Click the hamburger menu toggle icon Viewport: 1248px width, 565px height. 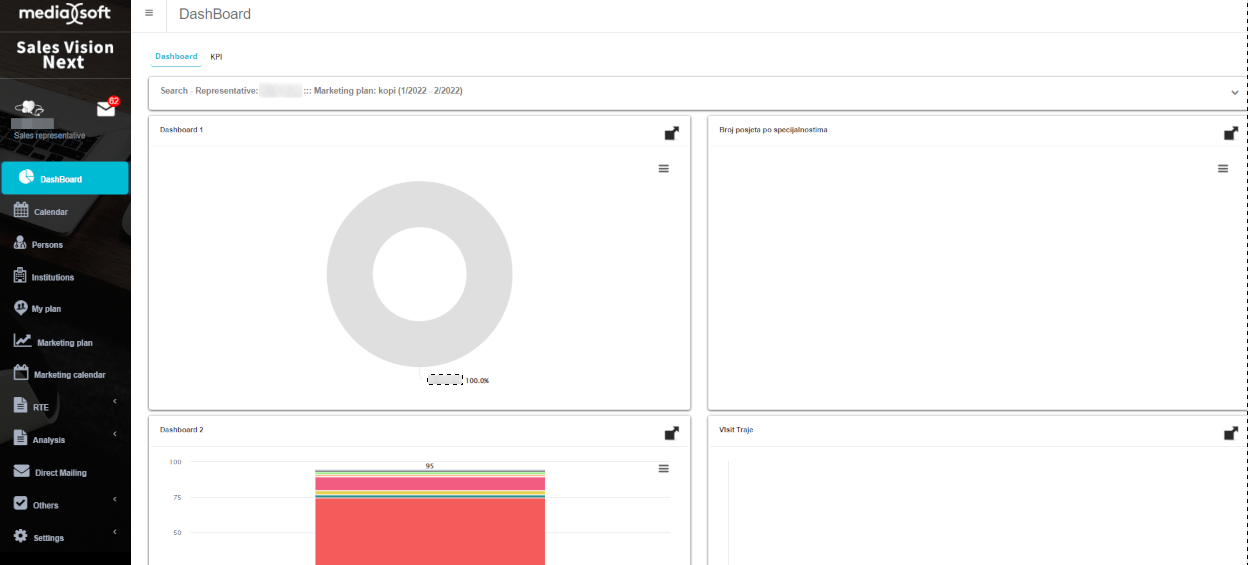click(x=149, y=13)
